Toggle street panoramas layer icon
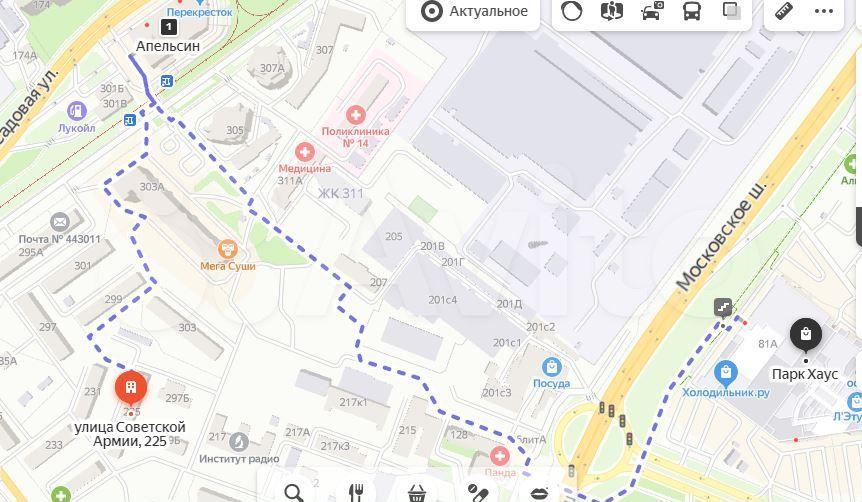862x502 pixels. (x=611, y=11)
